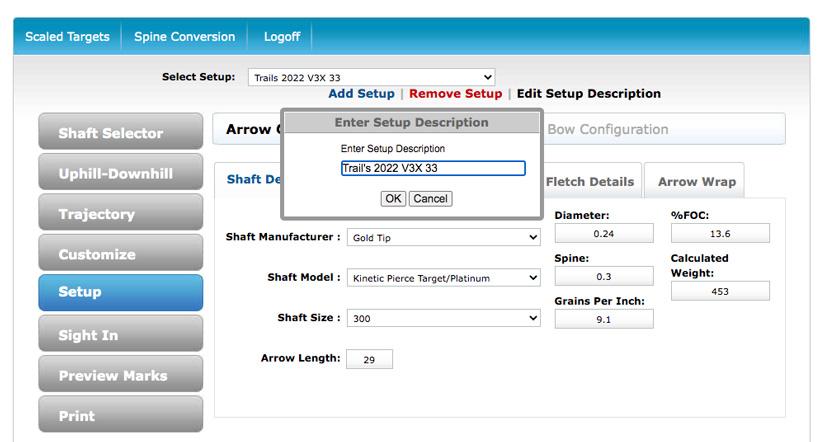
Task: Expand the Shaft Manufacturer dropdown
Action: coord(443,238)
